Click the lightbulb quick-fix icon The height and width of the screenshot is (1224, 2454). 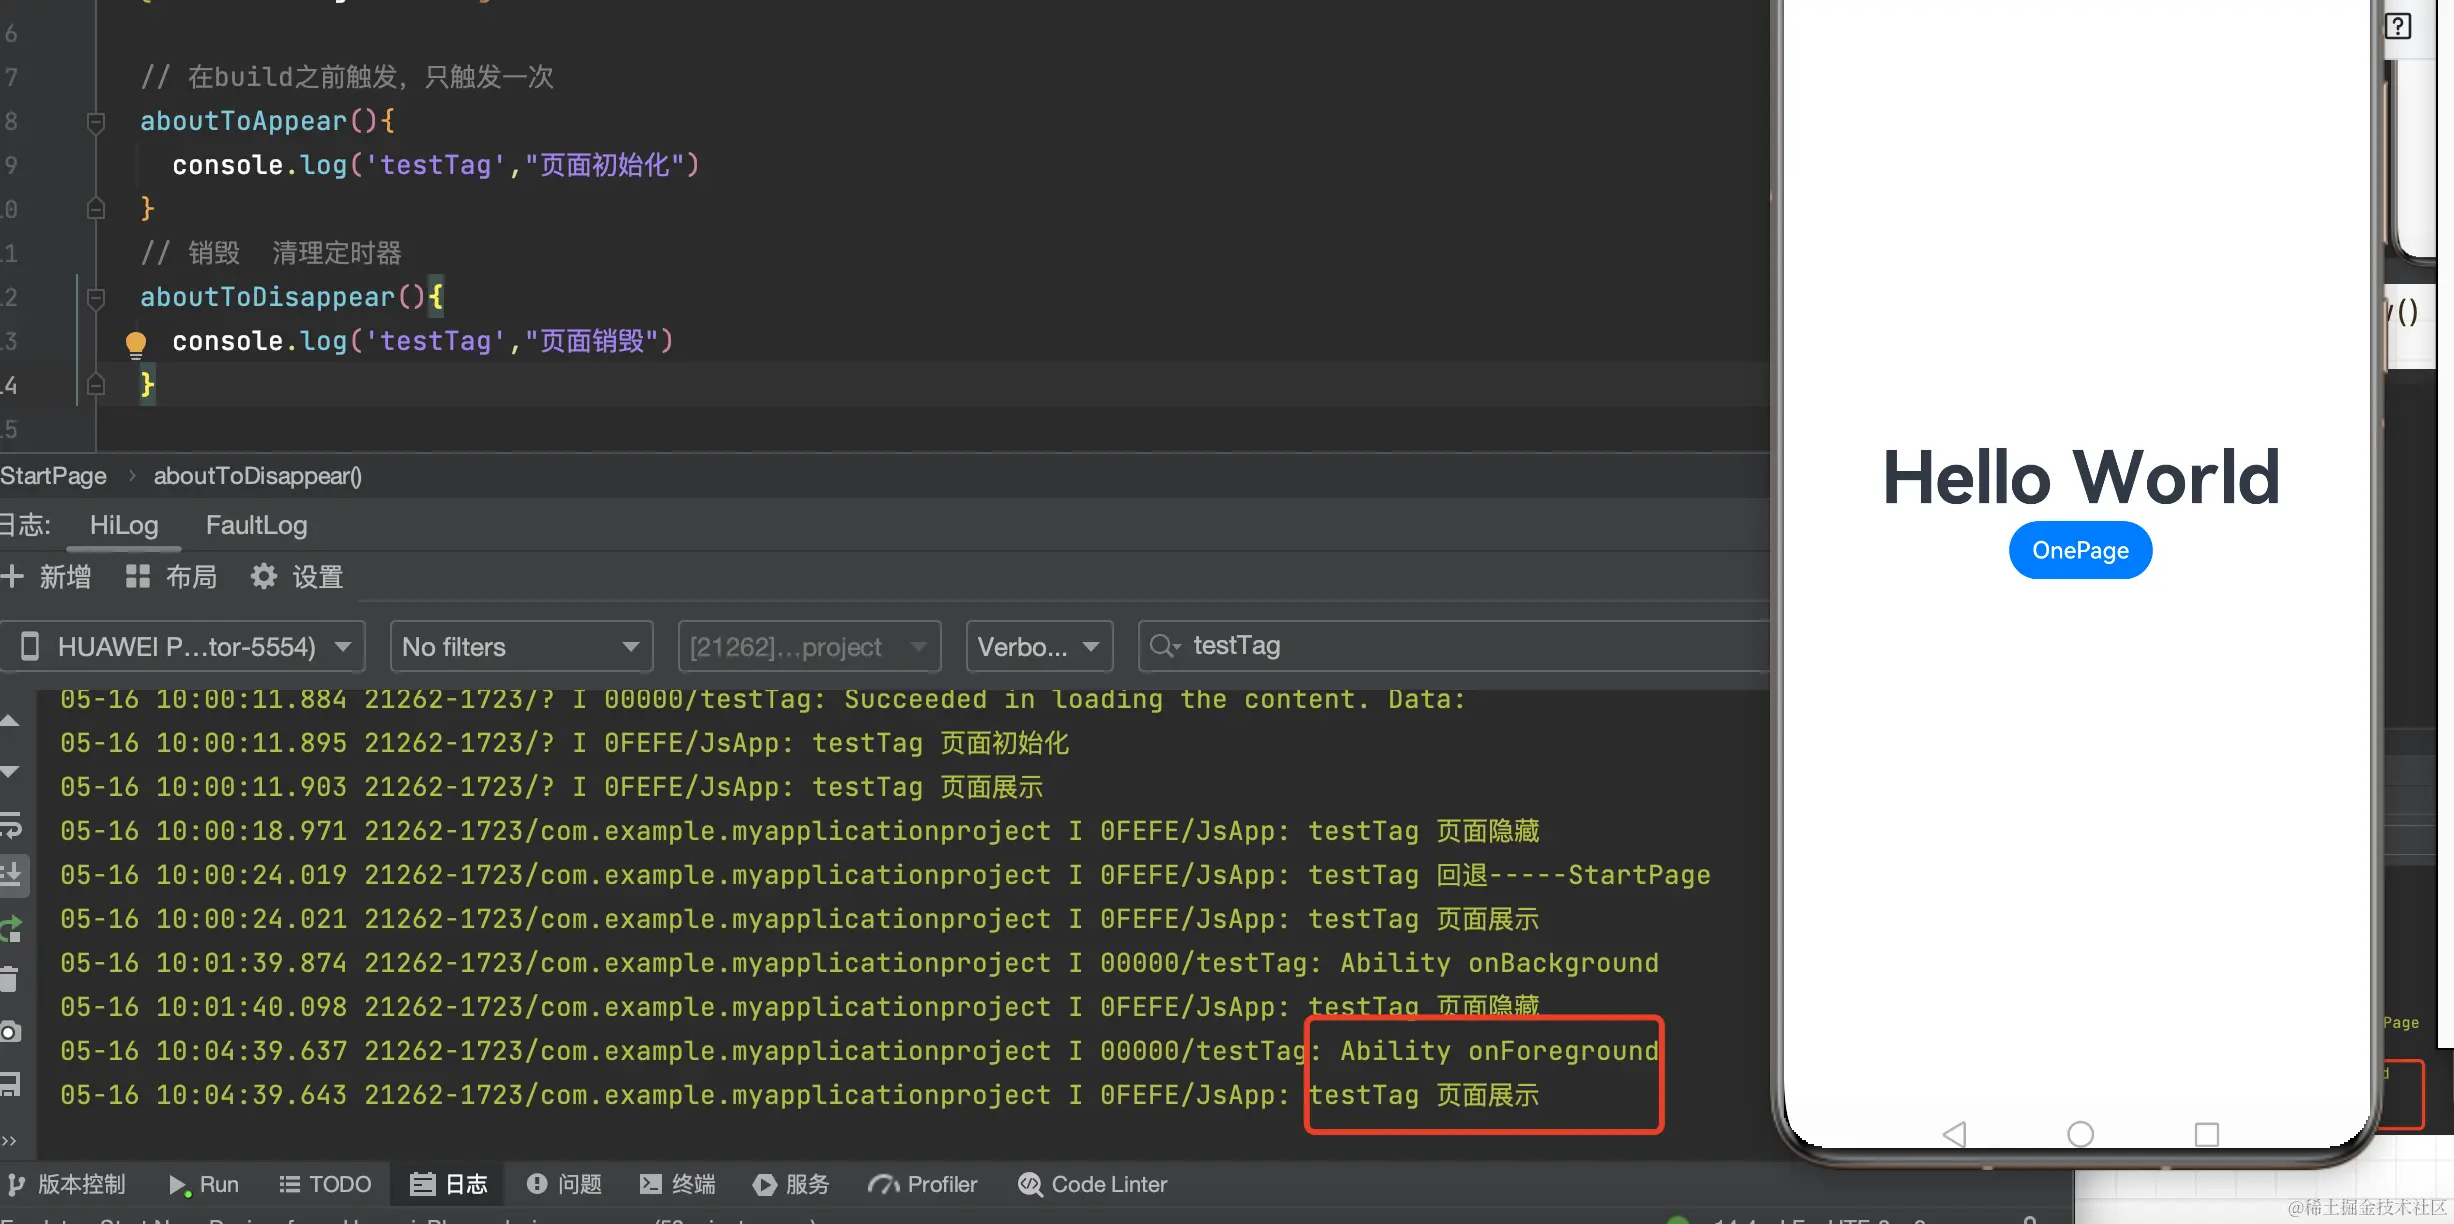(136, 344)
